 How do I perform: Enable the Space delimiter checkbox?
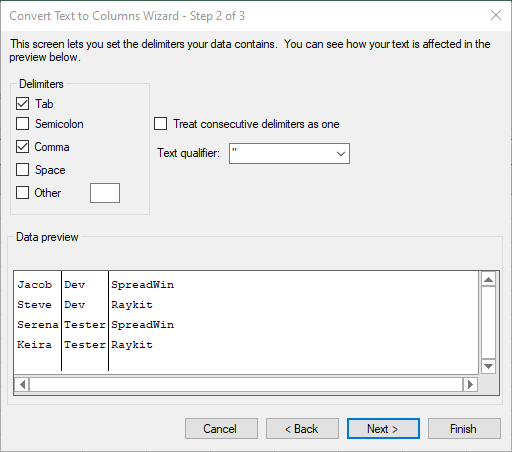coord(22,170)
